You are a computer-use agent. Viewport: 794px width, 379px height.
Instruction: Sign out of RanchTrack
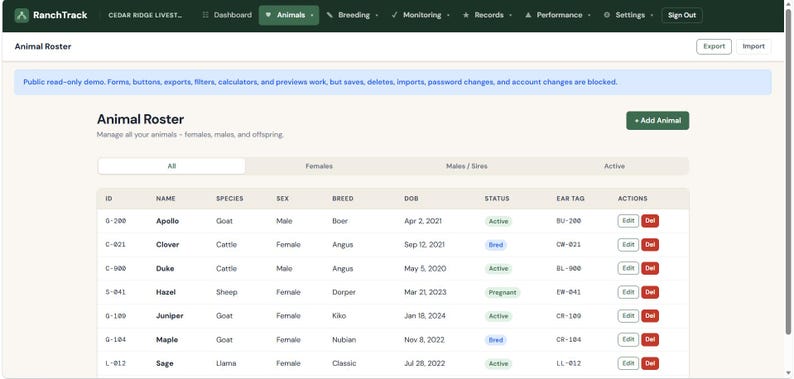pyautogui.click(x=682, y=15)
